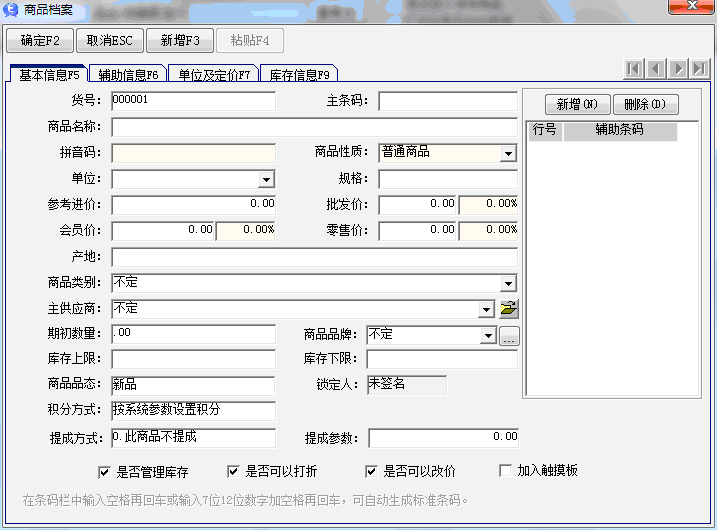This screenshot has width=717, height=530.
Task: Go to the previous record arrow
Action: coord(656,69)
